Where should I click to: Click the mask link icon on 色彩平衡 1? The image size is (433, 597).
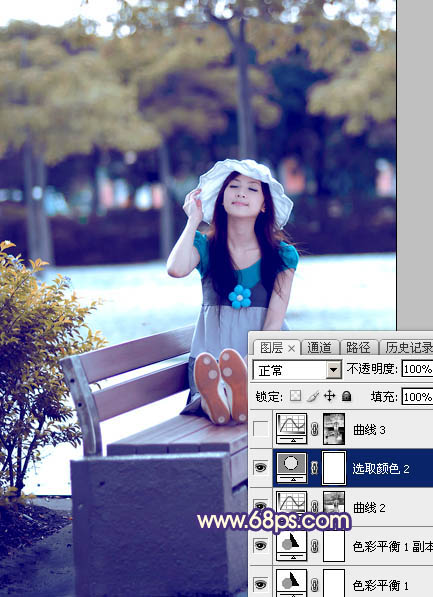[315, 584]
